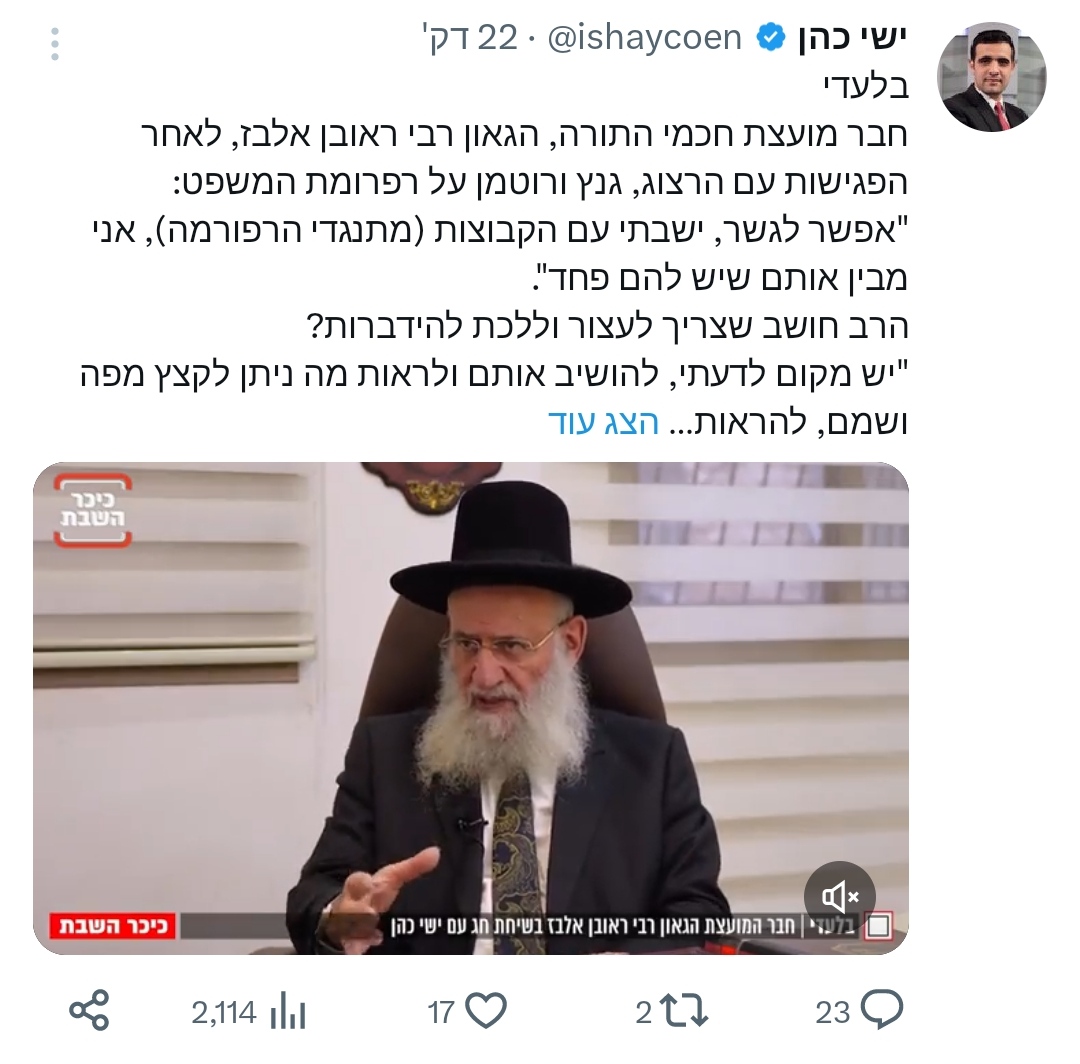Screen dimensions: 1080x1064
Task: Click the blue verified badge
Action: (771, 37)
